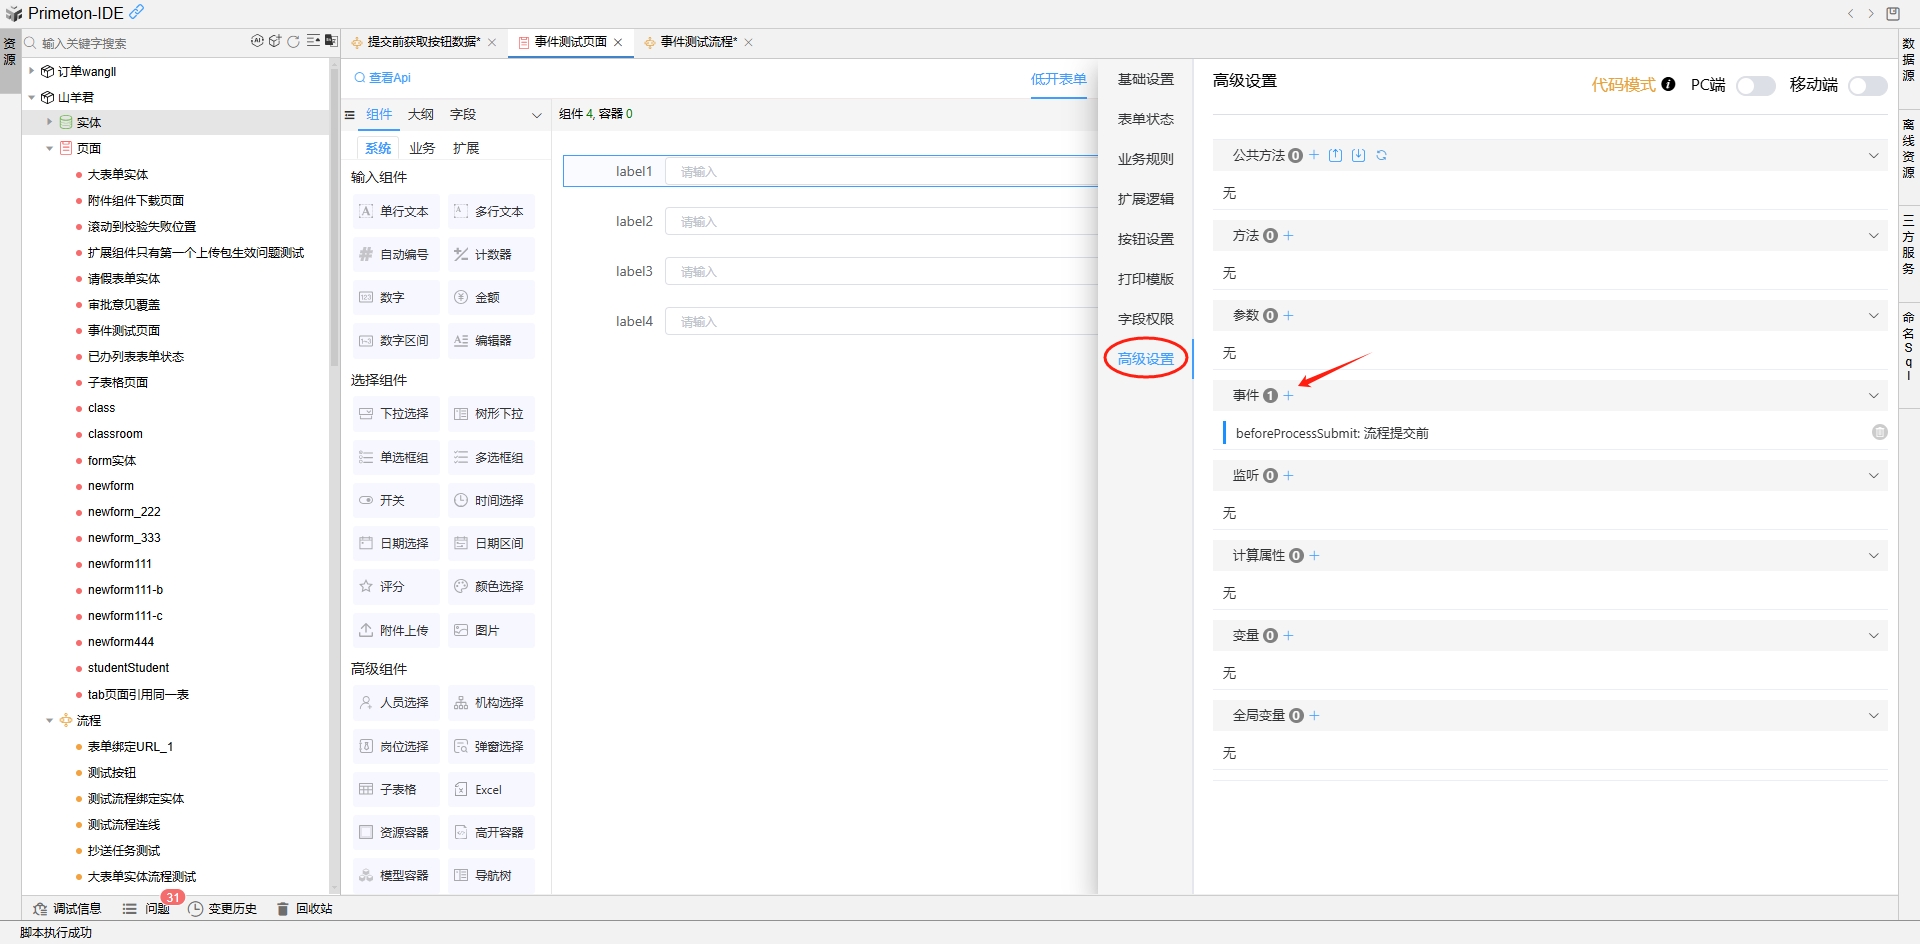Click the export icon beside 公共方法

coord(1335,155)
